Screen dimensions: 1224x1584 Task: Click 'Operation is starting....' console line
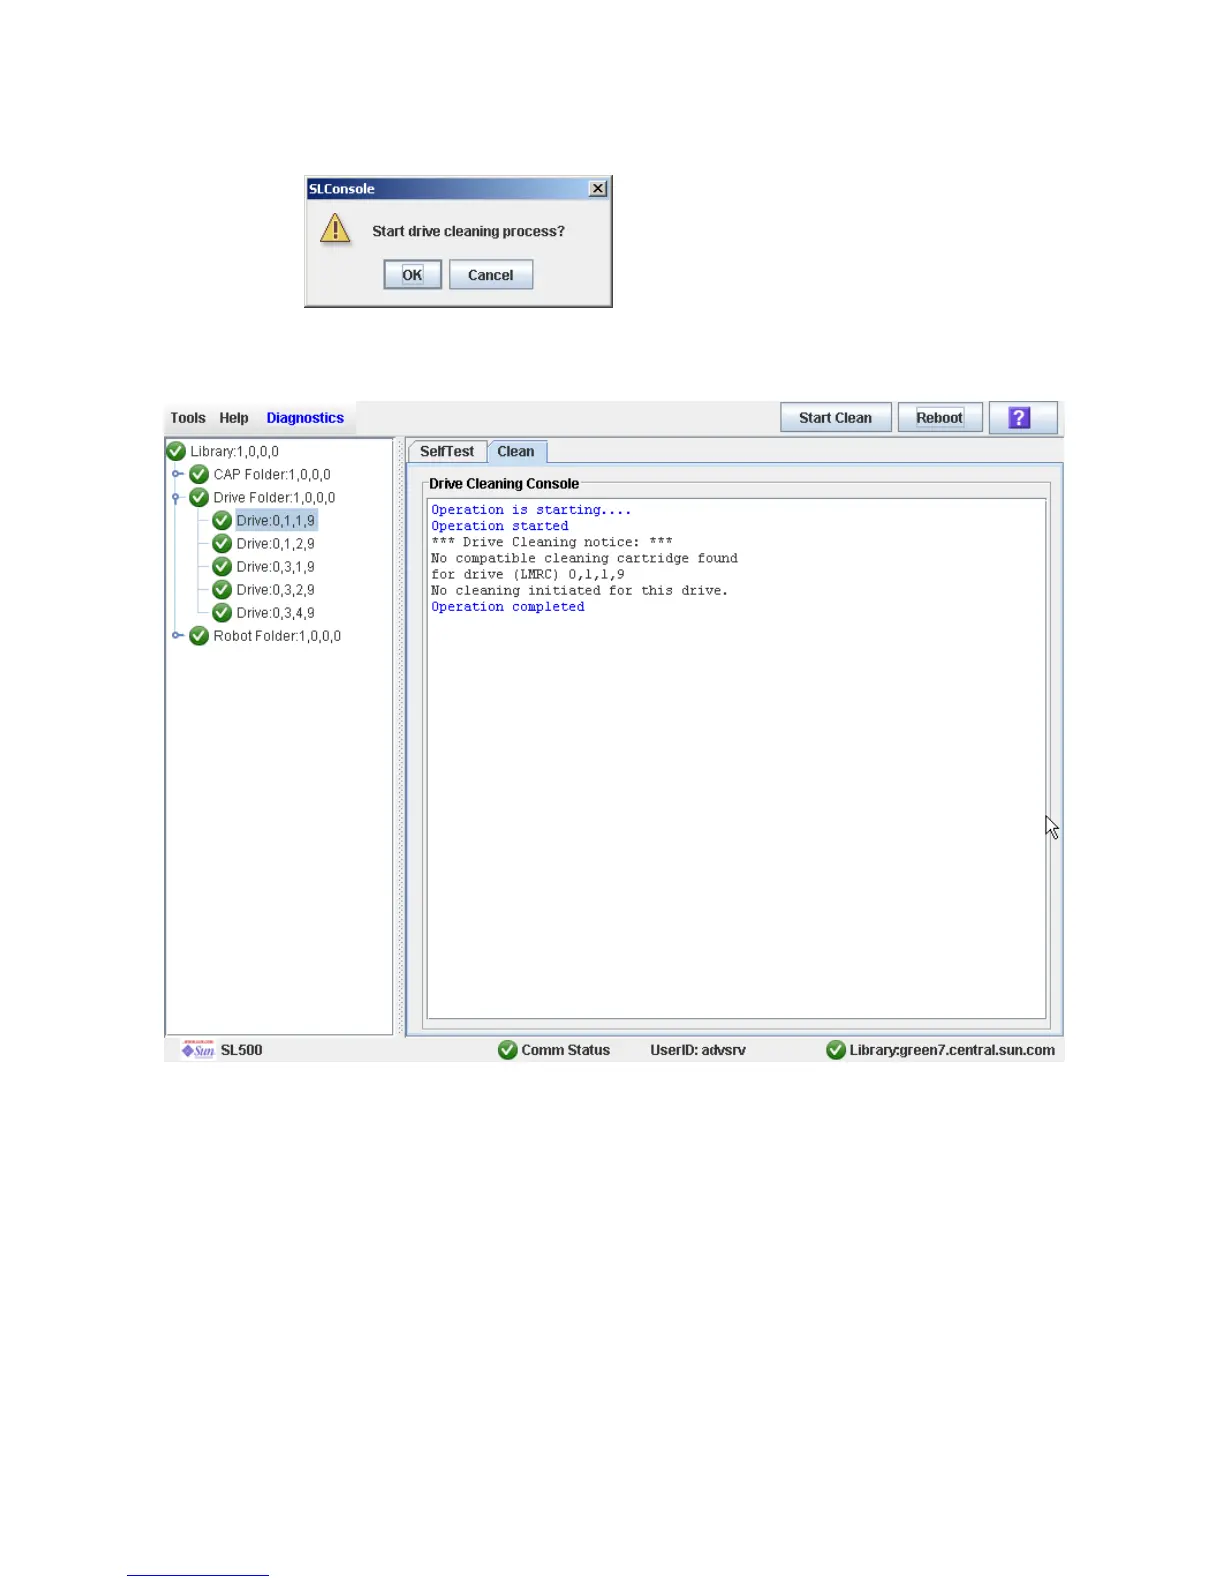(531, 510)
